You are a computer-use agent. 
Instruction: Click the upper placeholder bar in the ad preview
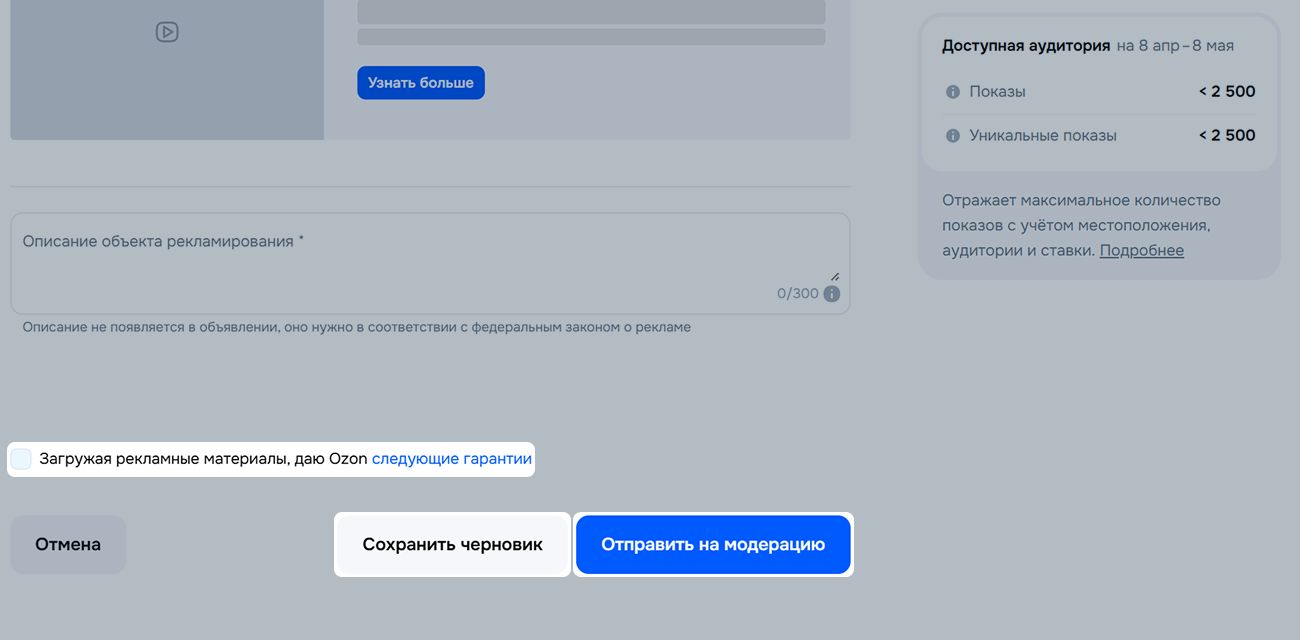[x=591, y=11]
